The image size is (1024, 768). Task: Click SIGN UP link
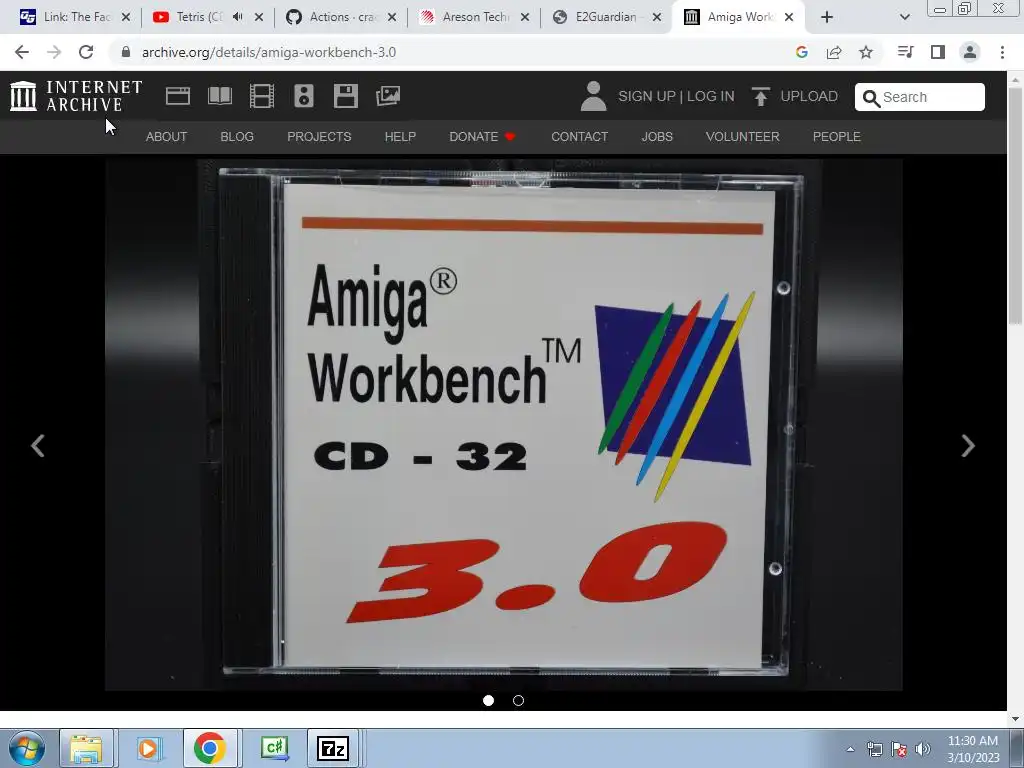coord(647,96)
